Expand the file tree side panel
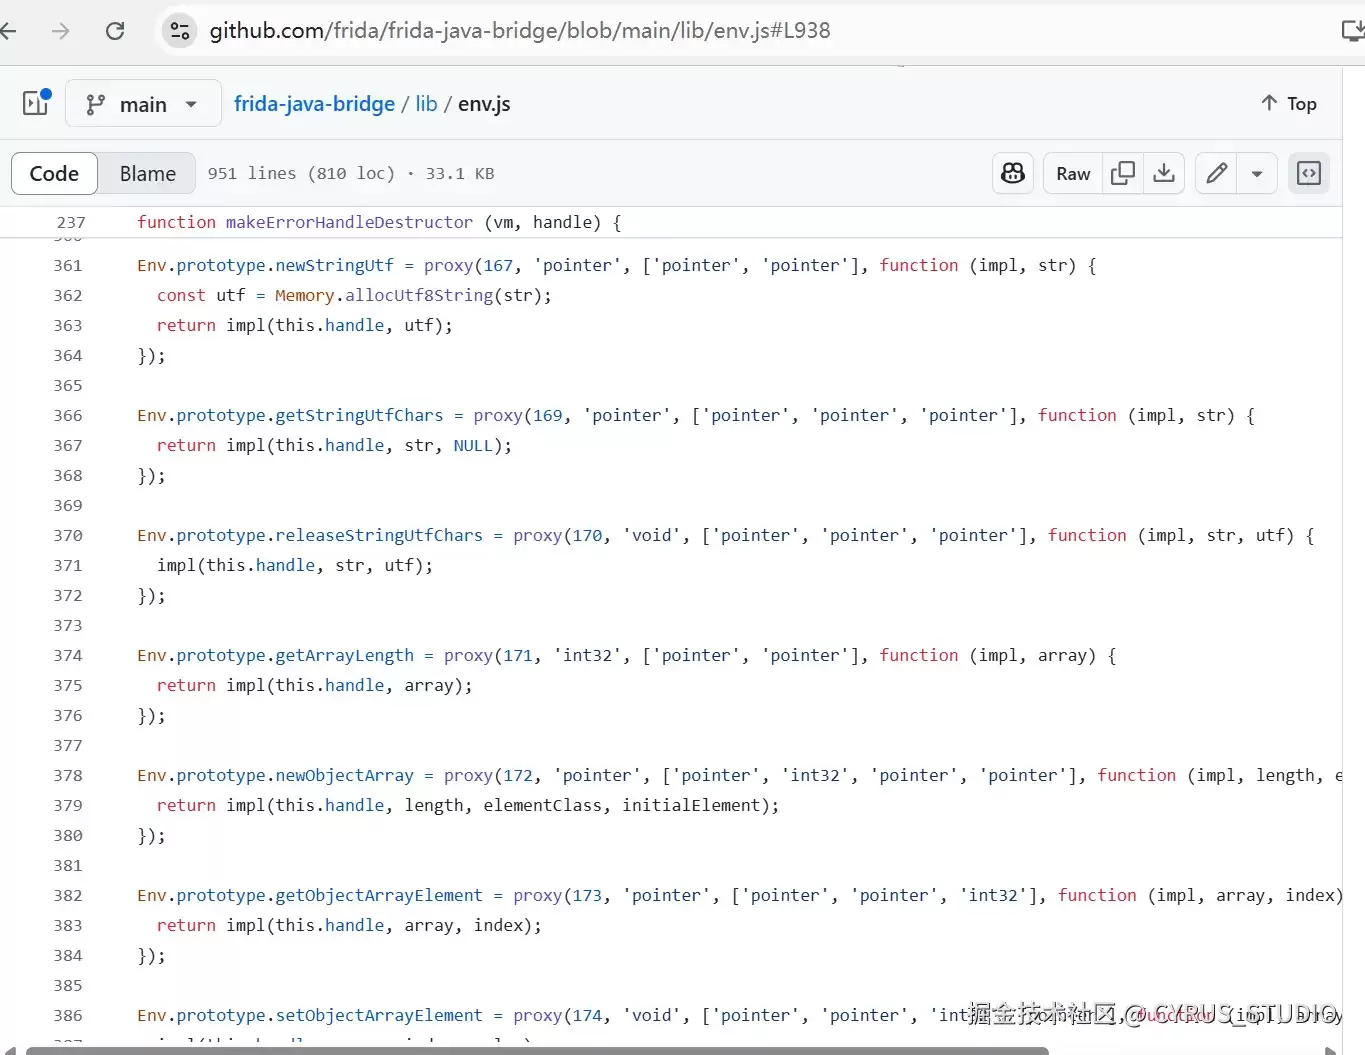The height and width of the screenshot is (1055, 1365). (x=36, y=103)
